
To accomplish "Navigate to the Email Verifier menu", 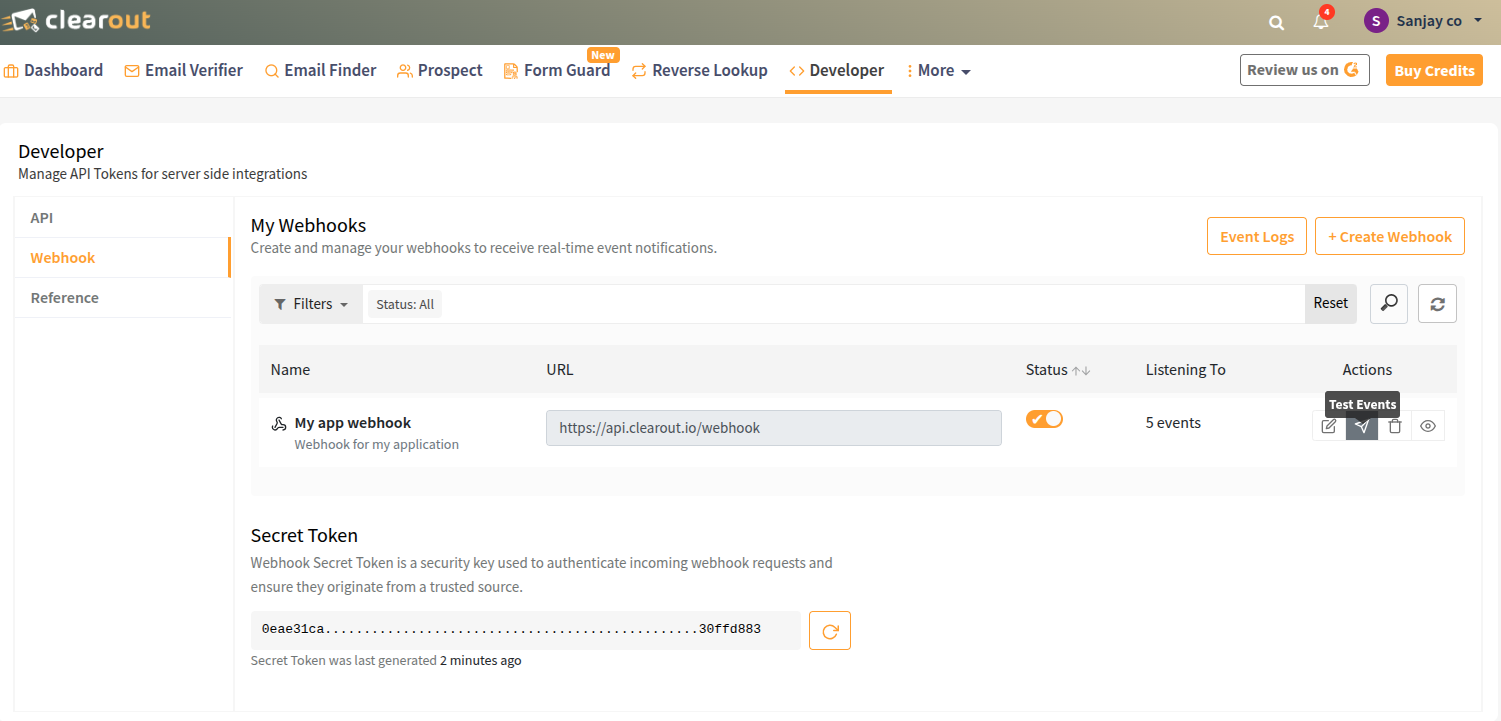I will [183, 70].
